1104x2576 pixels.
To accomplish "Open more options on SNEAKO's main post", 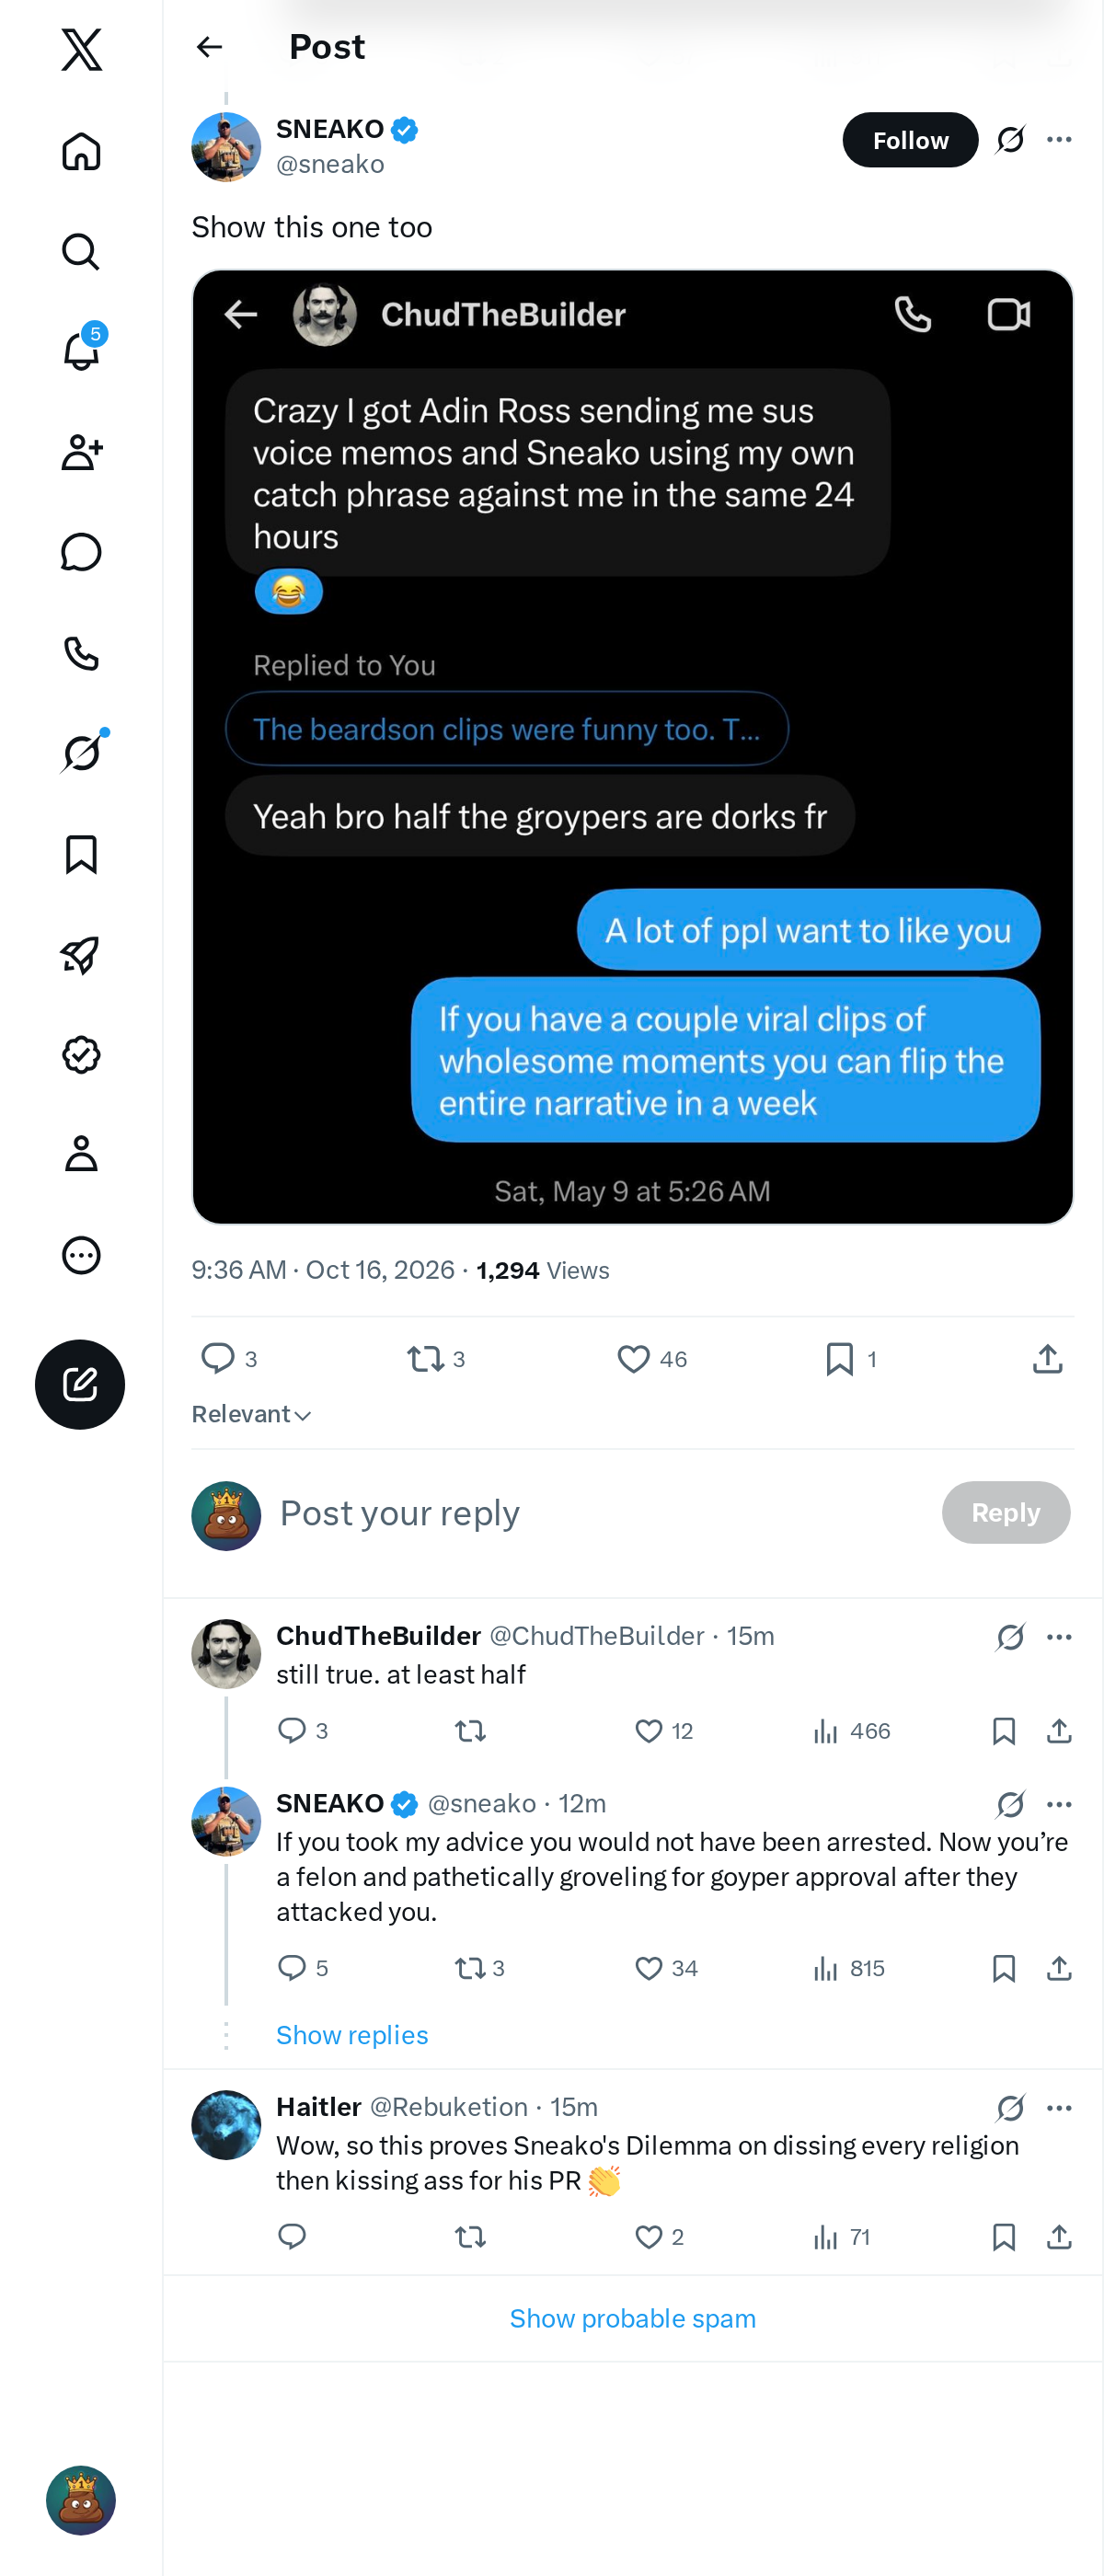I will (1059, 139).
